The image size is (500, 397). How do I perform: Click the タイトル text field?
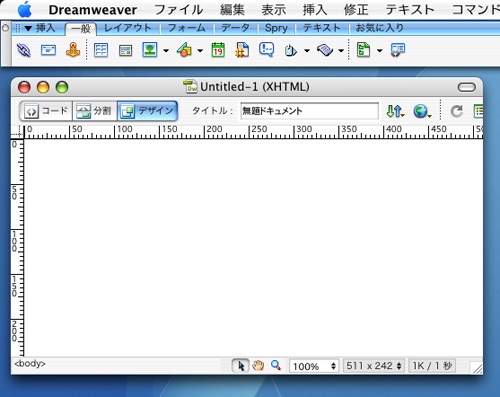click(309, 111)
